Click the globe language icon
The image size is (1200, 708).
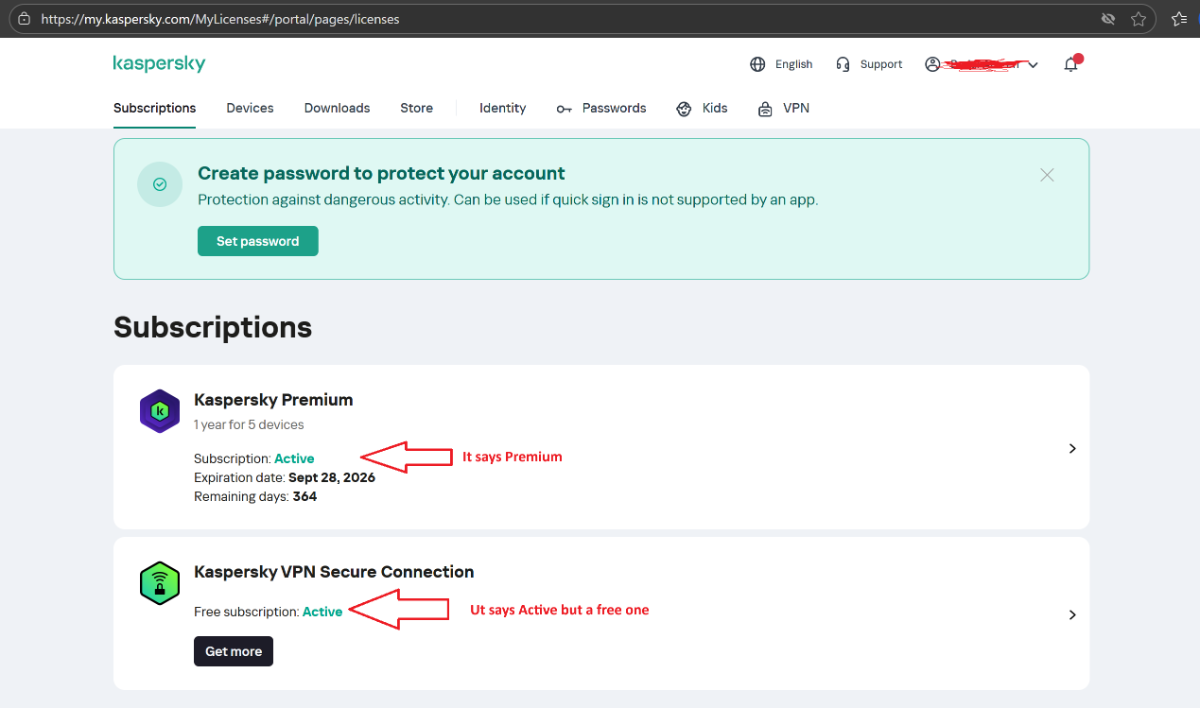[758, 64]
